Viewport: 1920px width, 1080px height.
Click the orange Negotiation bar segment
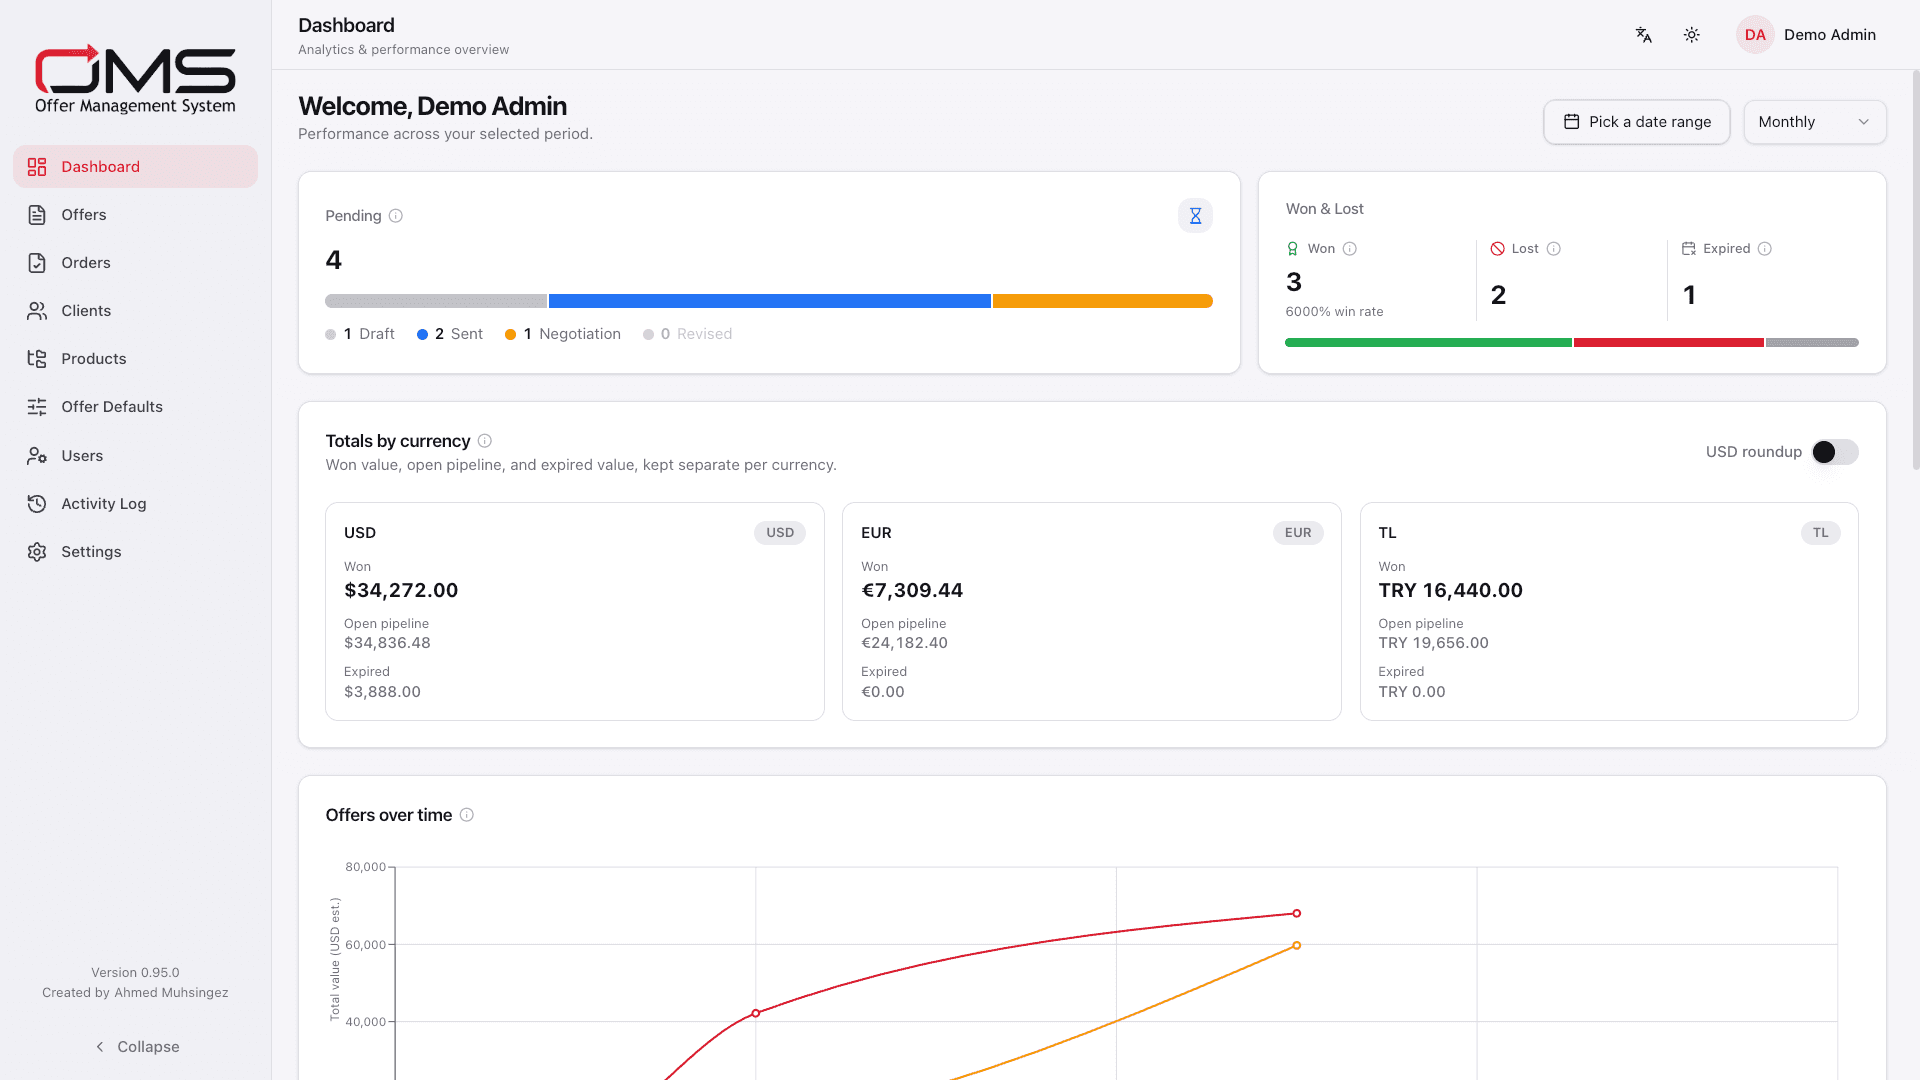1103,301
